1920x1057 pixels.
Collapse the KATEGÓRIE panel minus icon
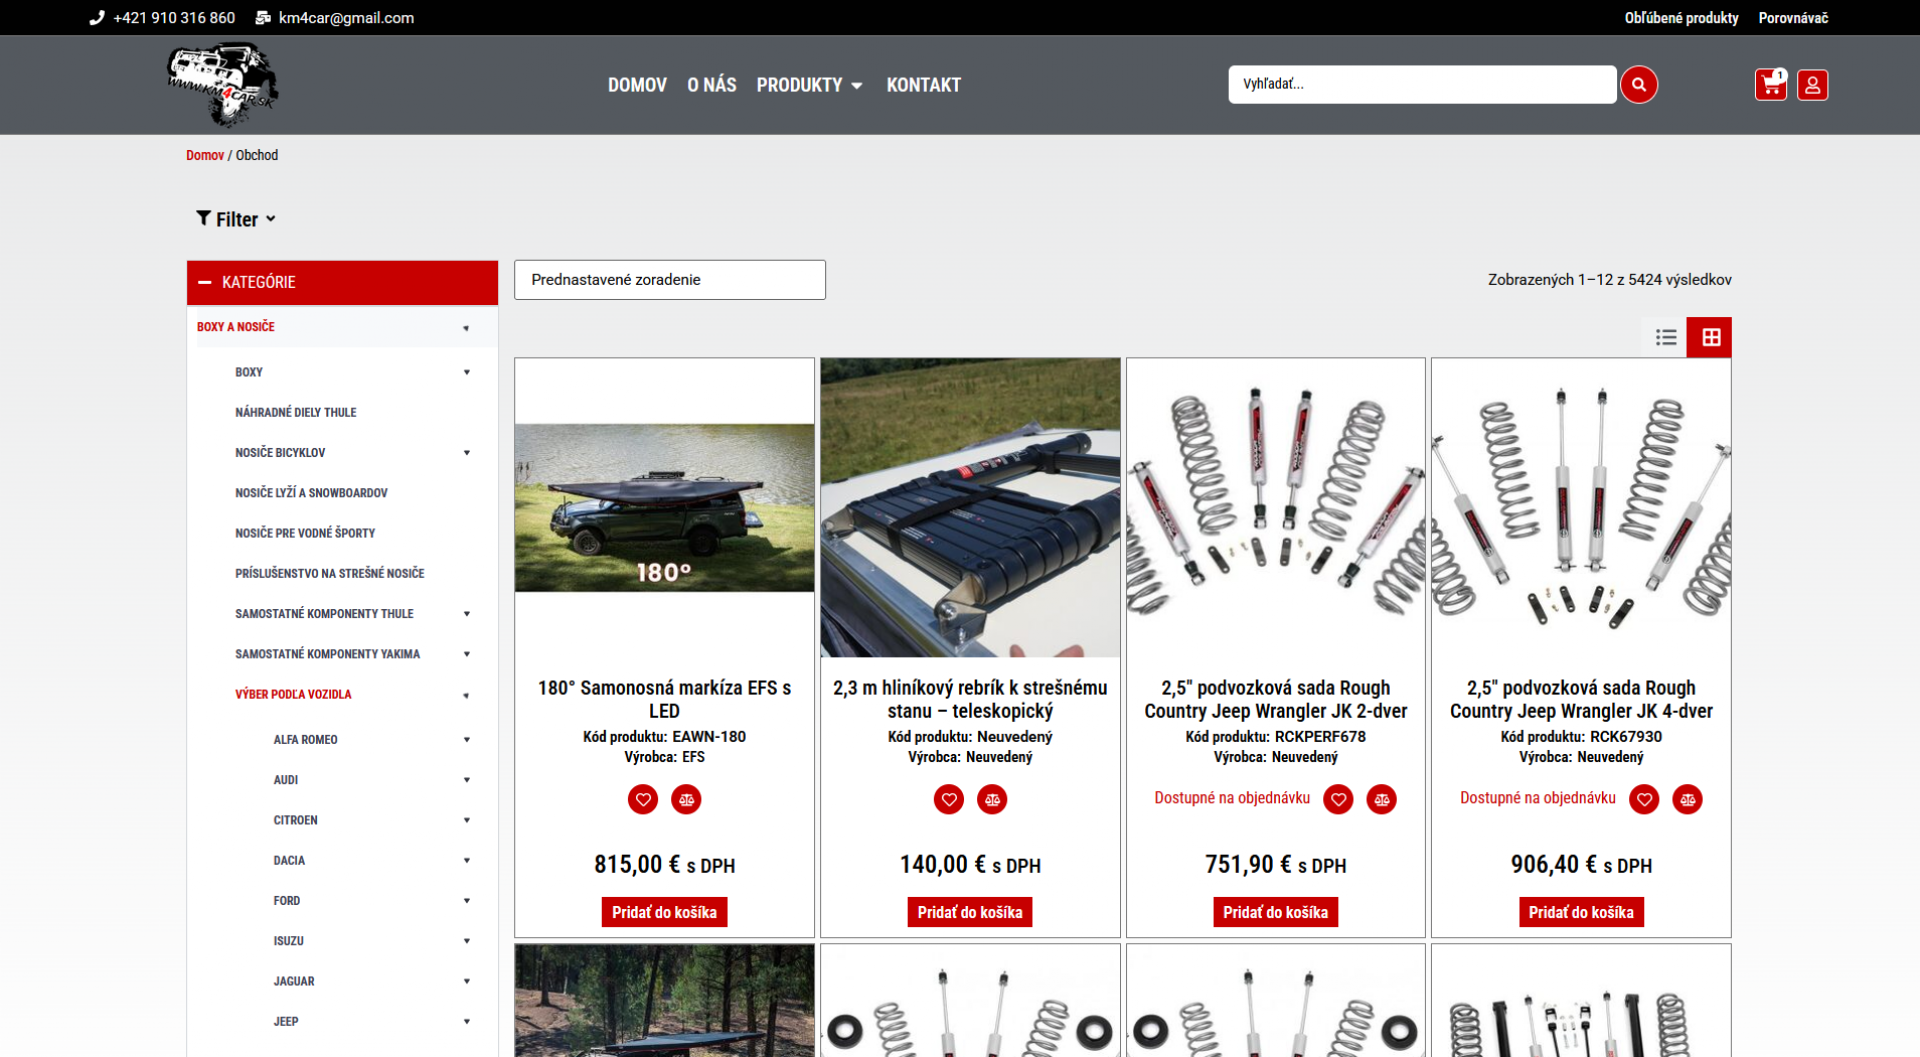[x=205, y=283]
